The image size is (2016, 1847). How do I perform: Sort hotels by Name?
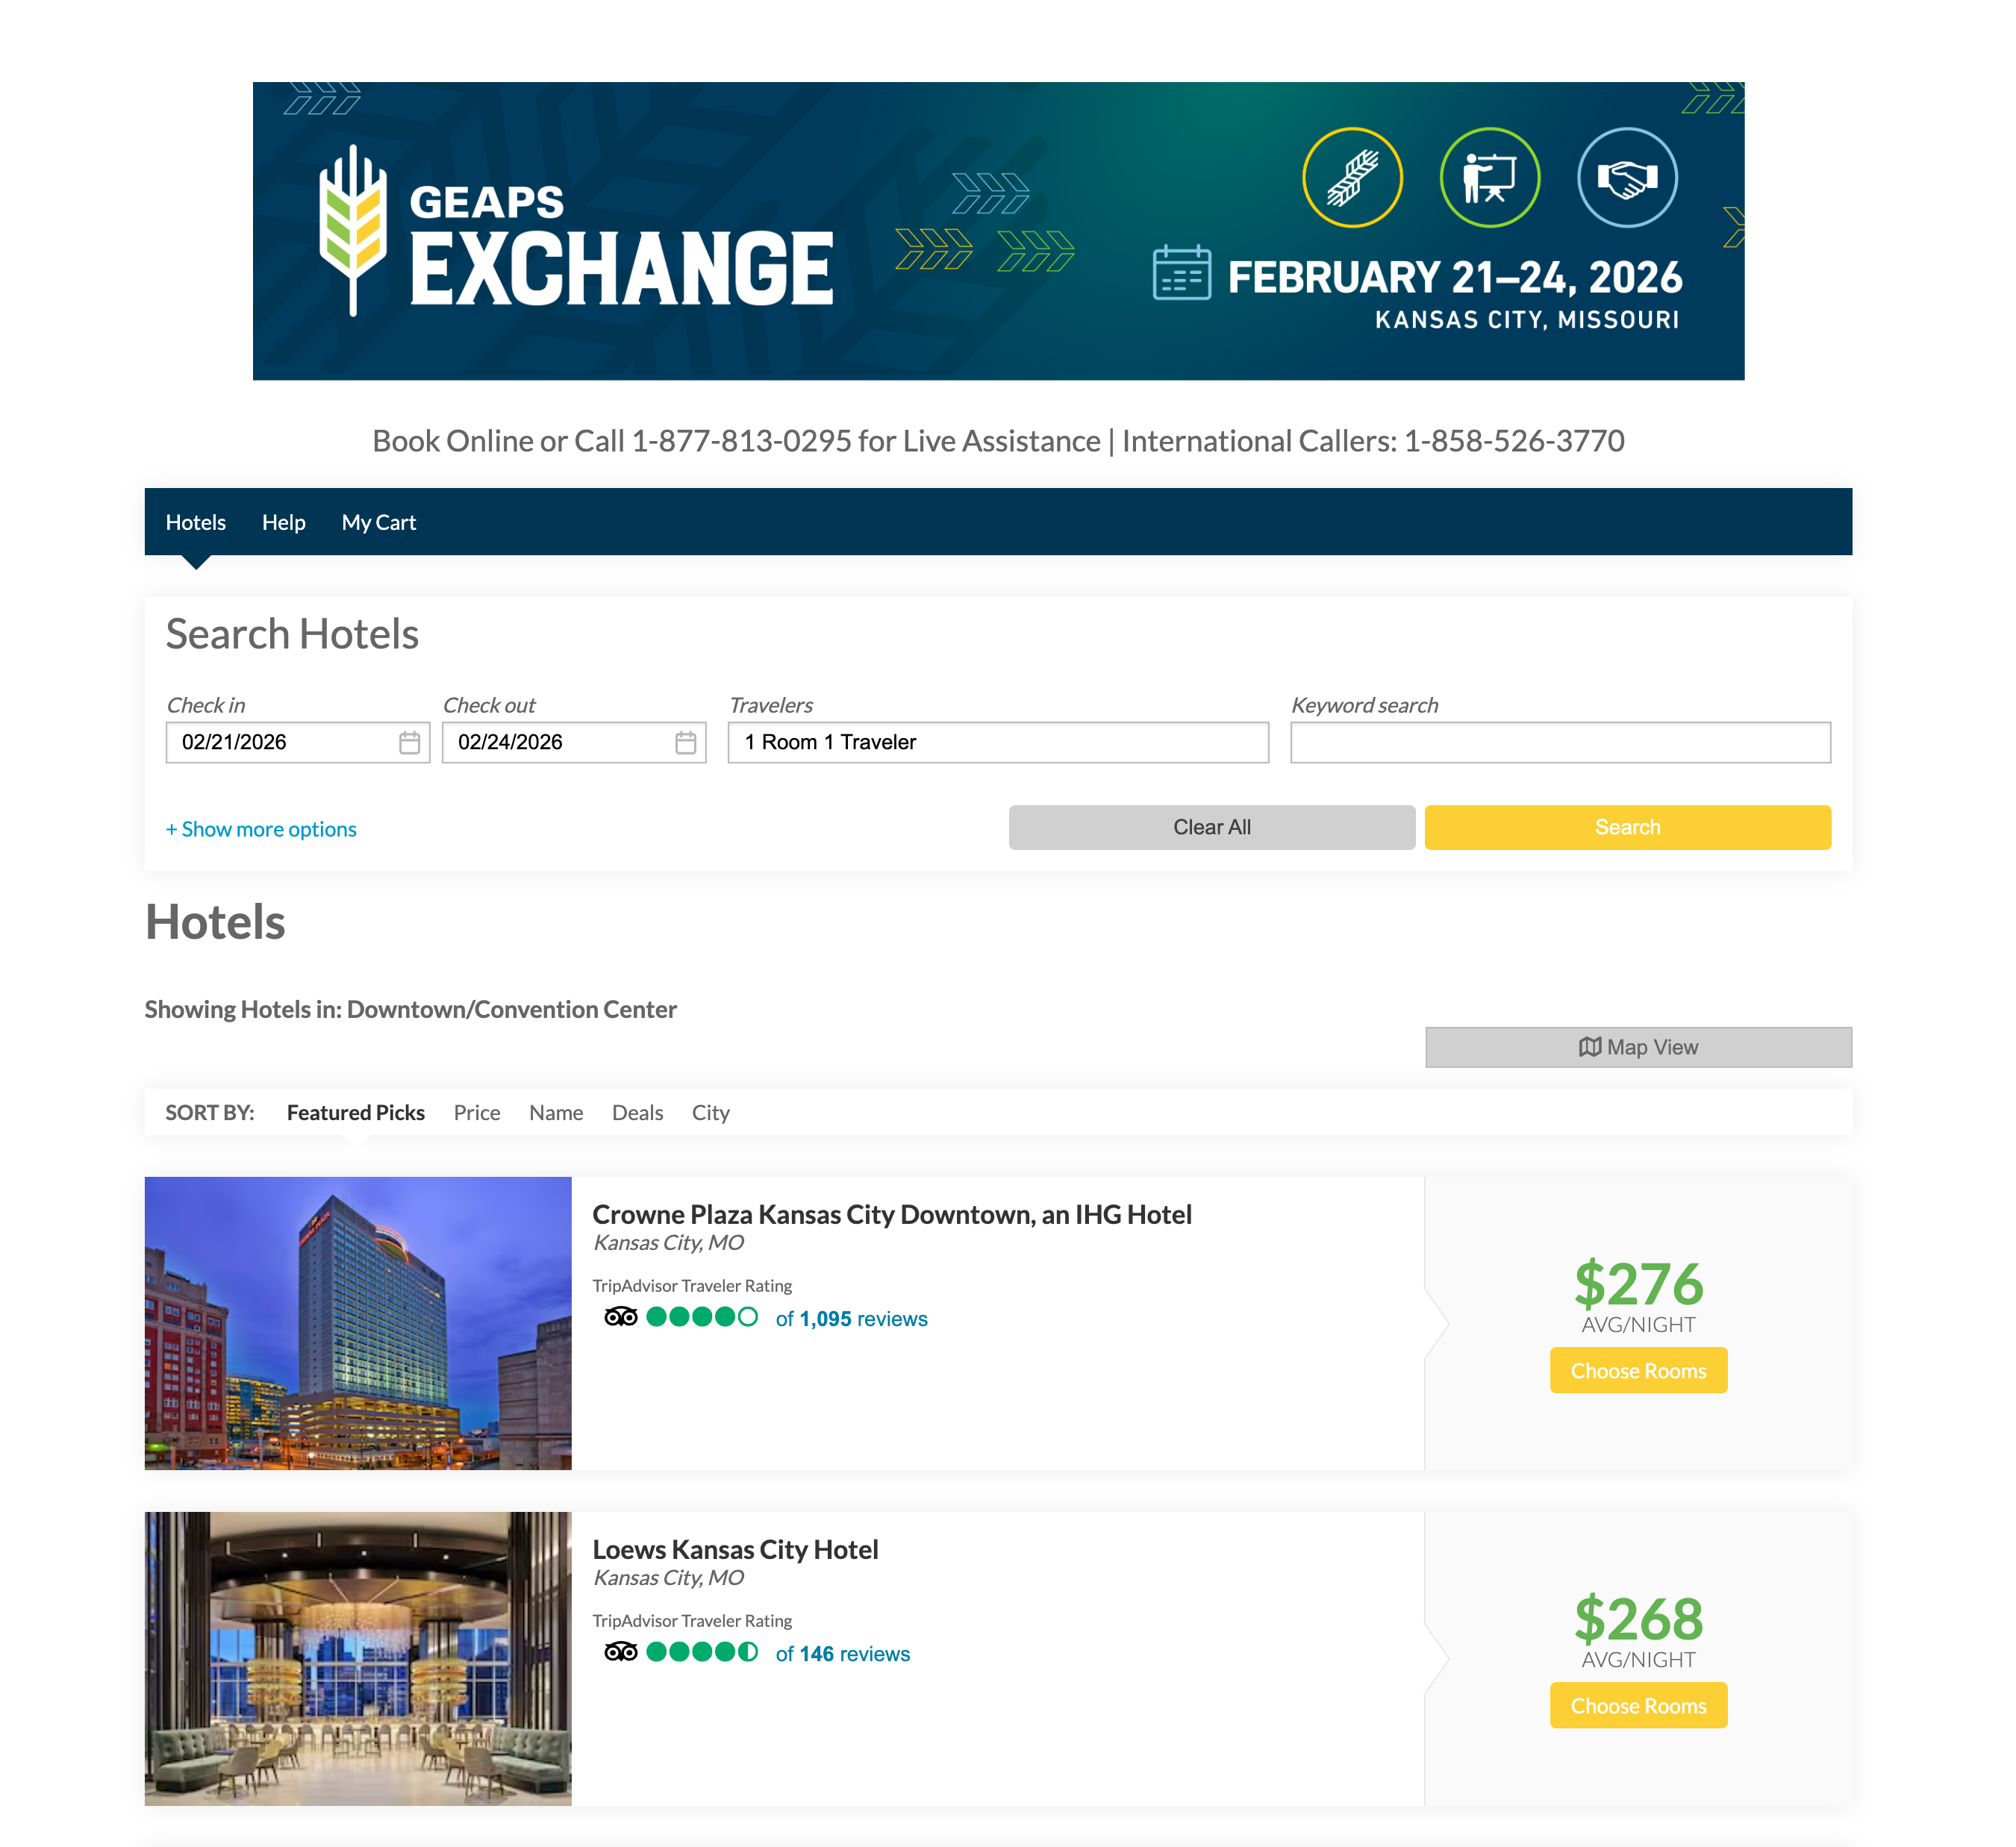(x=555, y=1113)
